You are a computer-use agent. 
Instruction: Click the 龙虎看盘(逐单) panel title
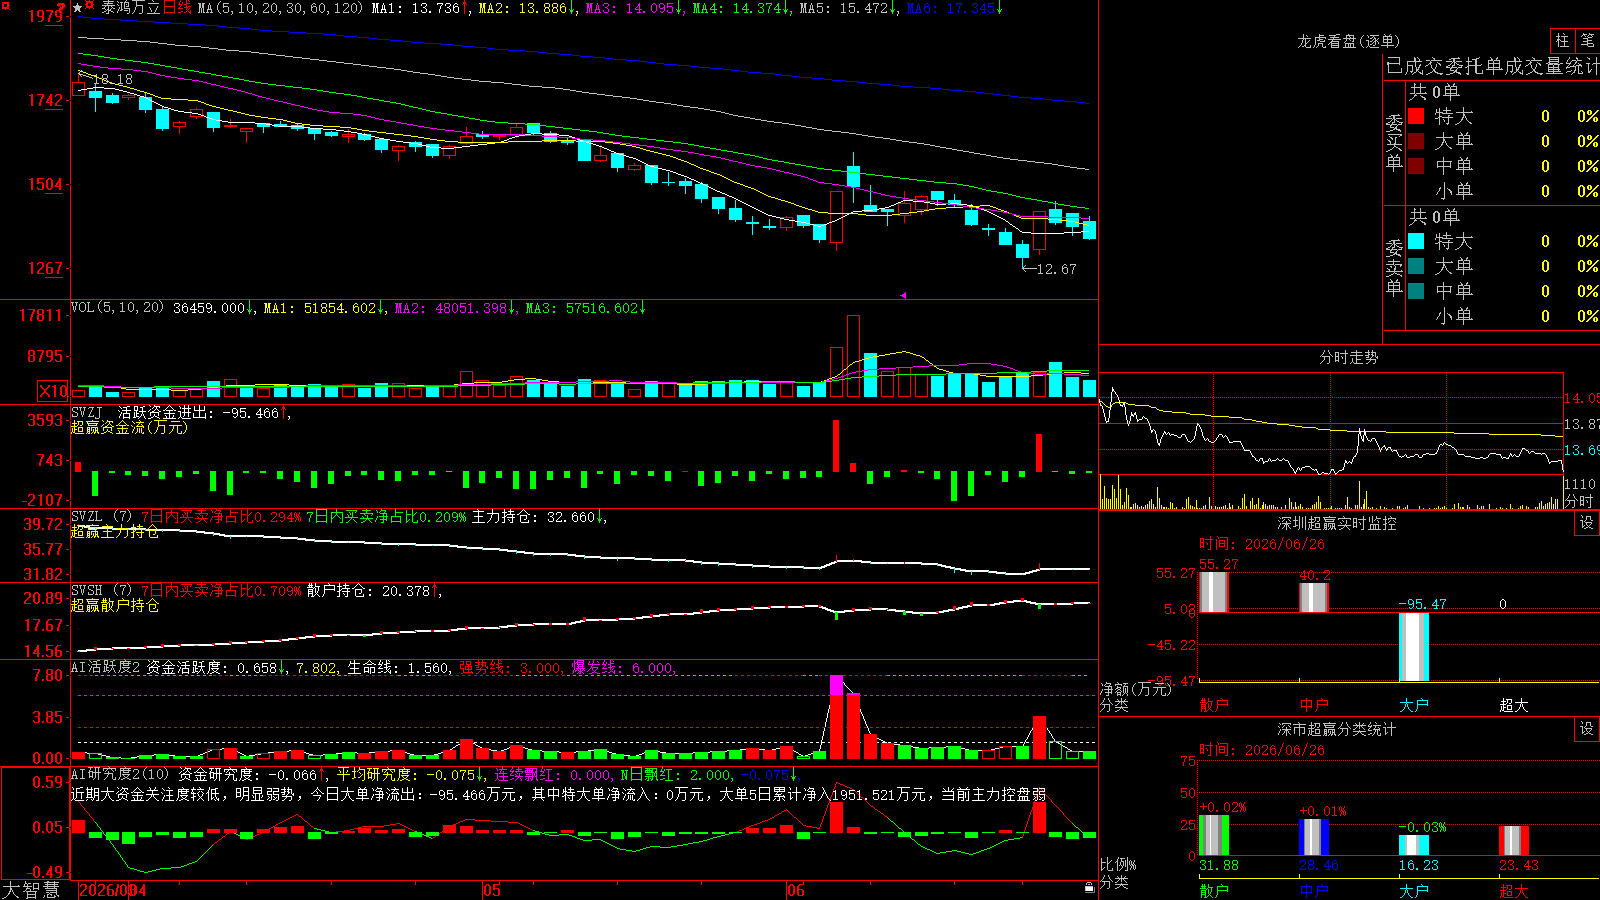[x=1348, y=41]
